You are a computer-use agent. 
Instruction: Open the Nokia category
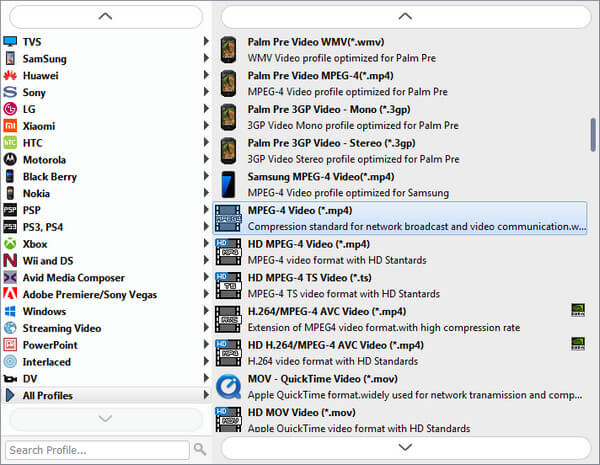point(106,193)
